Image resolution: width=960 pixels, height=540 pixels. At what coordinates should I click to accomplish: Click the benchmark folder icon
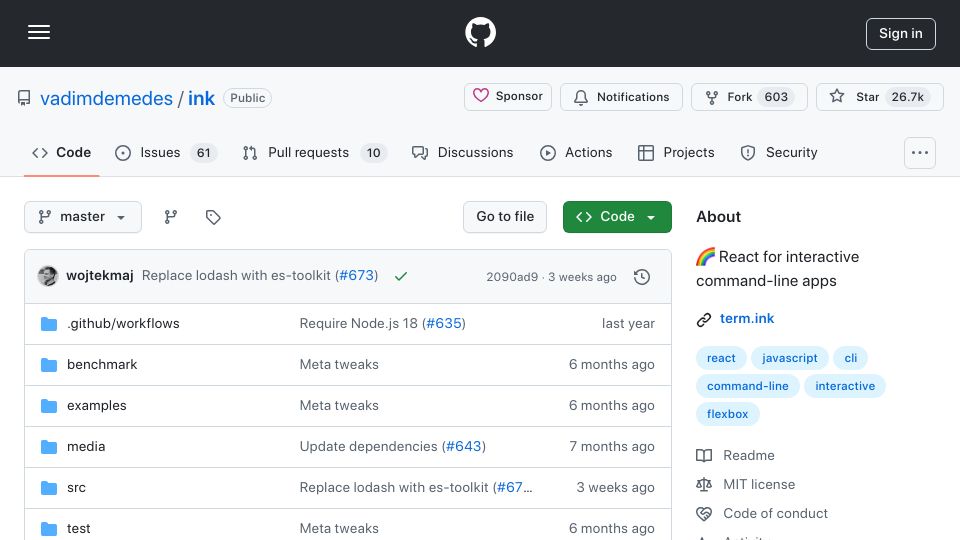pyautogui.click(x=49, y=365)
